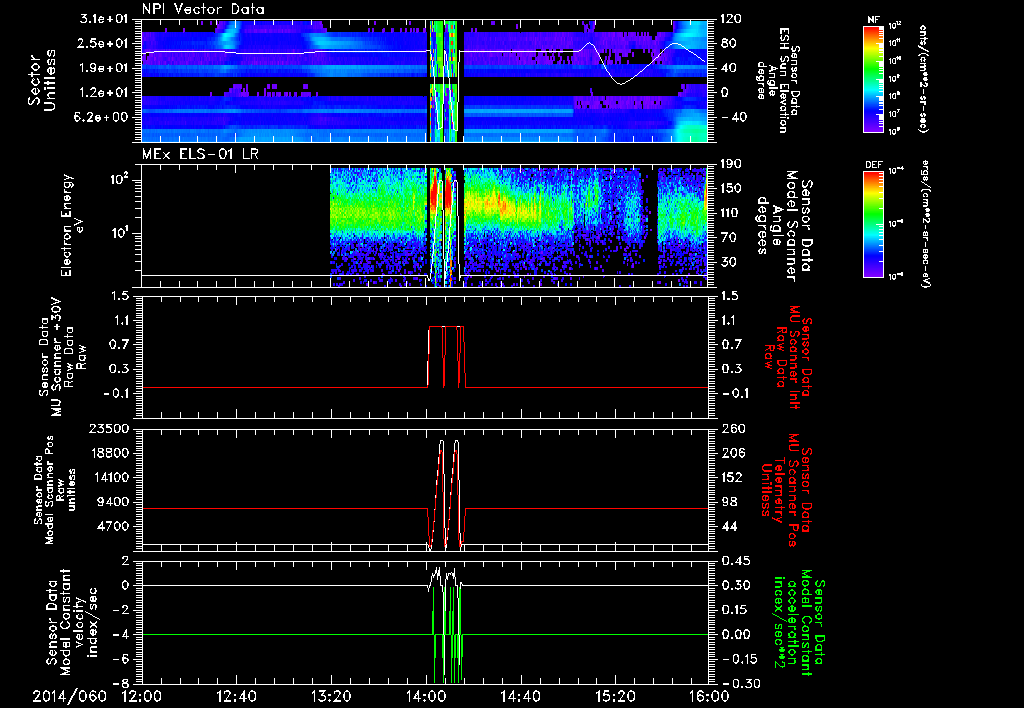Click the 3.1e+01 sector tick value
1024x708 pixels.
point(104,19)
